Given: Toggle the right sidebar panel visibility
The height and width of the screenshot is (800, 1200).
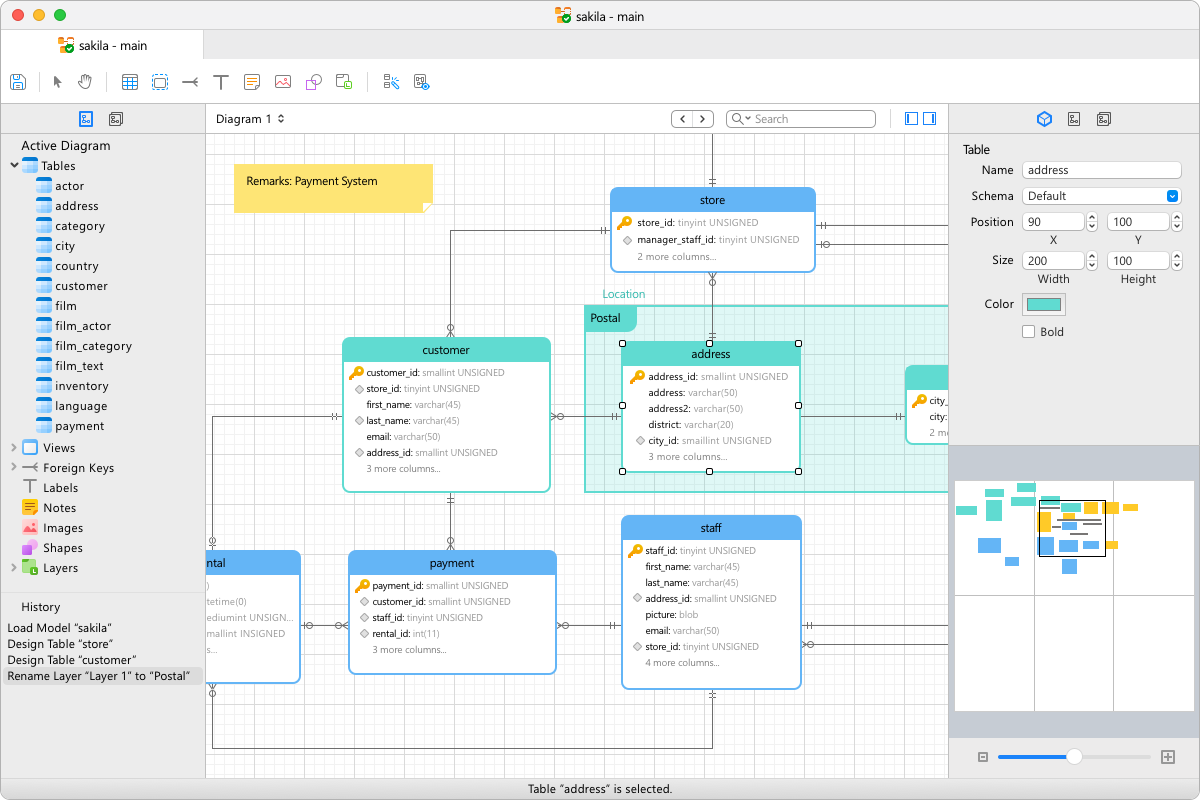Looking at the screenshot, I should point(930,118).
